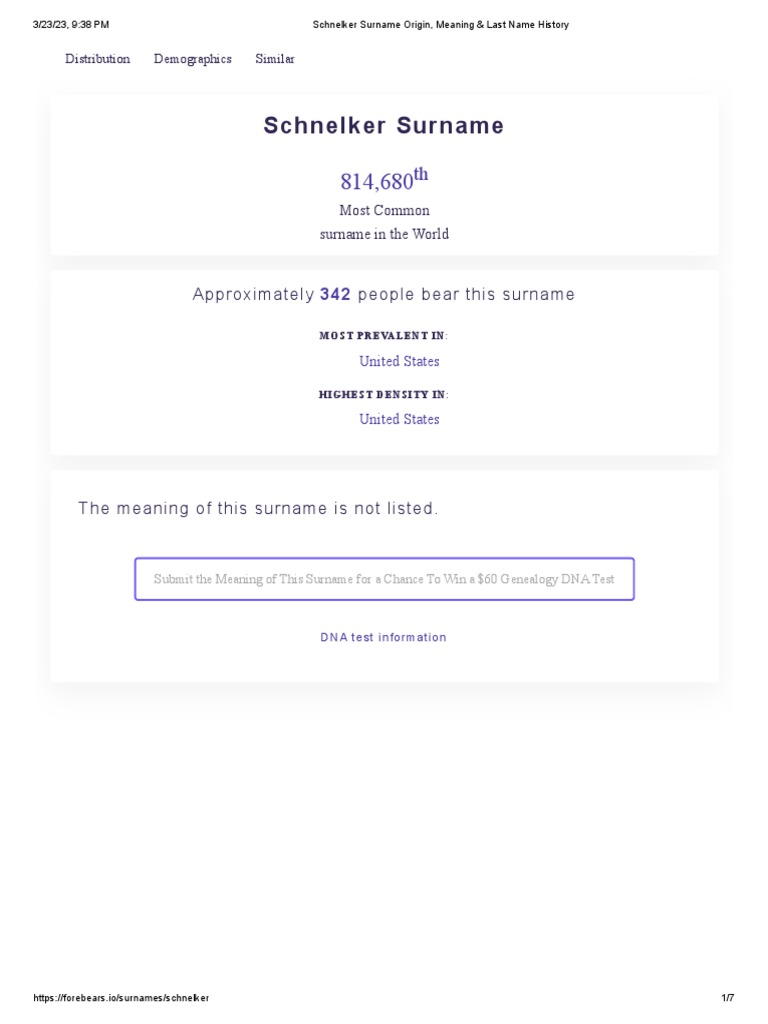Click the 'meaning of this surname' statement
Viewport: 768px width, 1024px height.
pos(258,508)
